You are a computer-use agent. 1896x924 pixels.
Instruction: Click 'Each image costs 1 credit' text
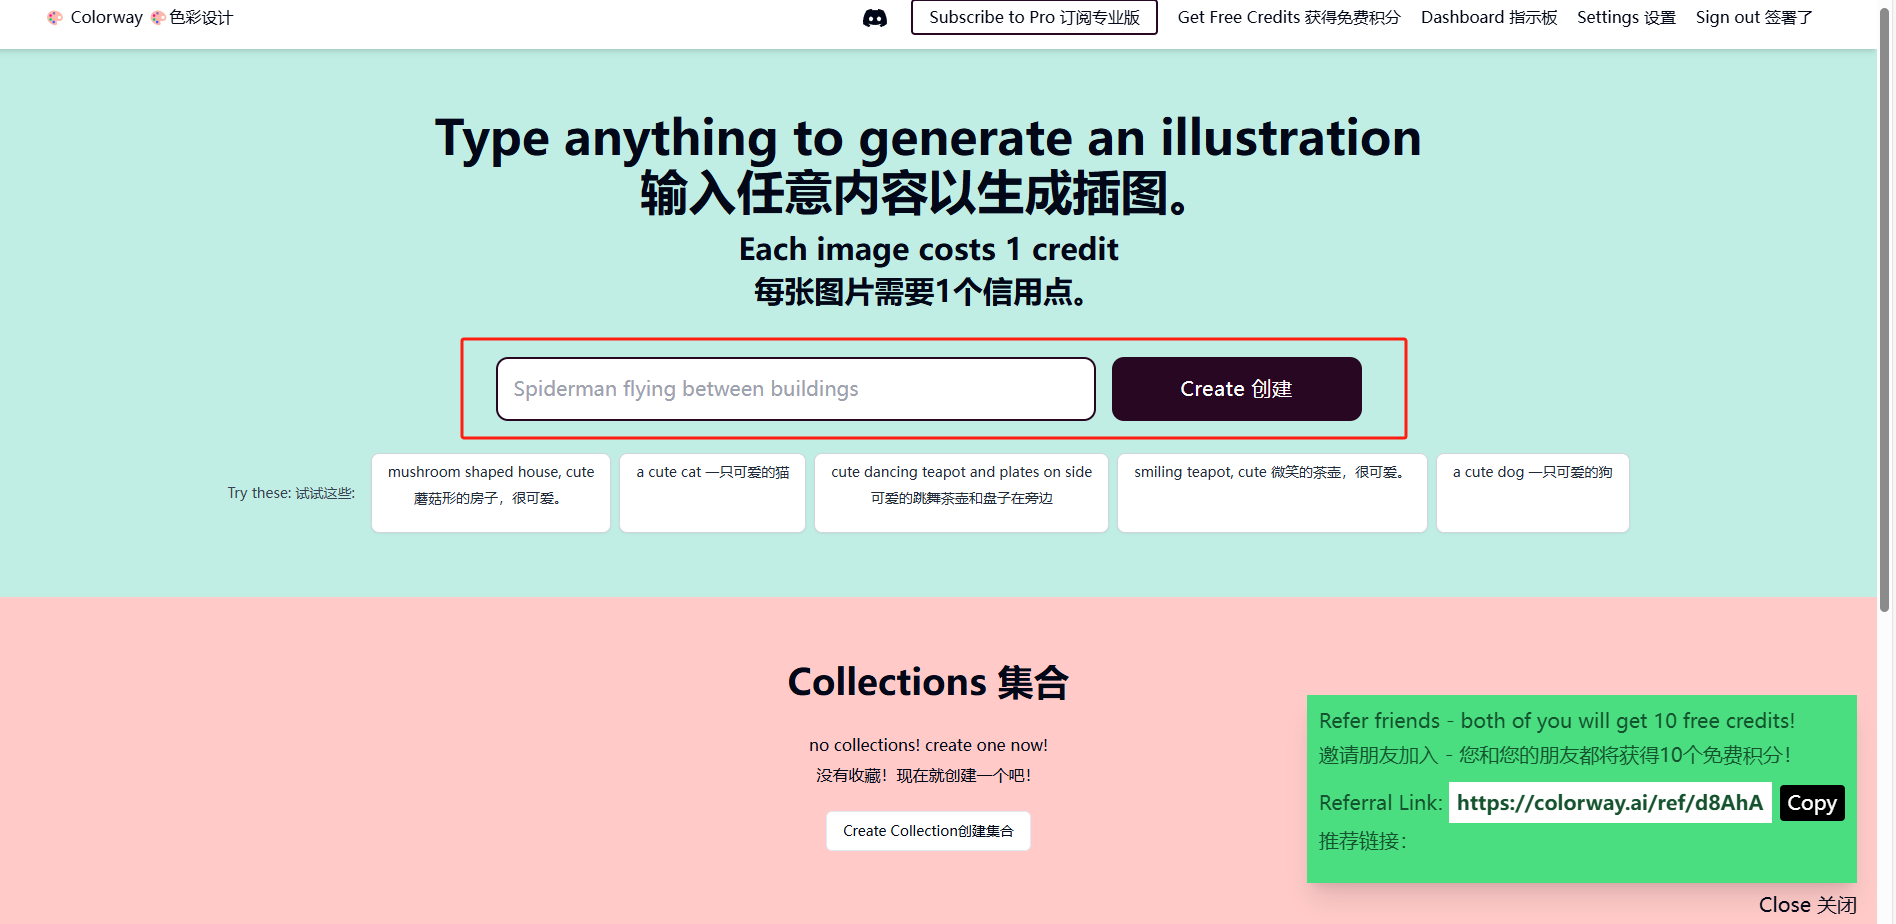pyautogui.click(x=928, y=249)
